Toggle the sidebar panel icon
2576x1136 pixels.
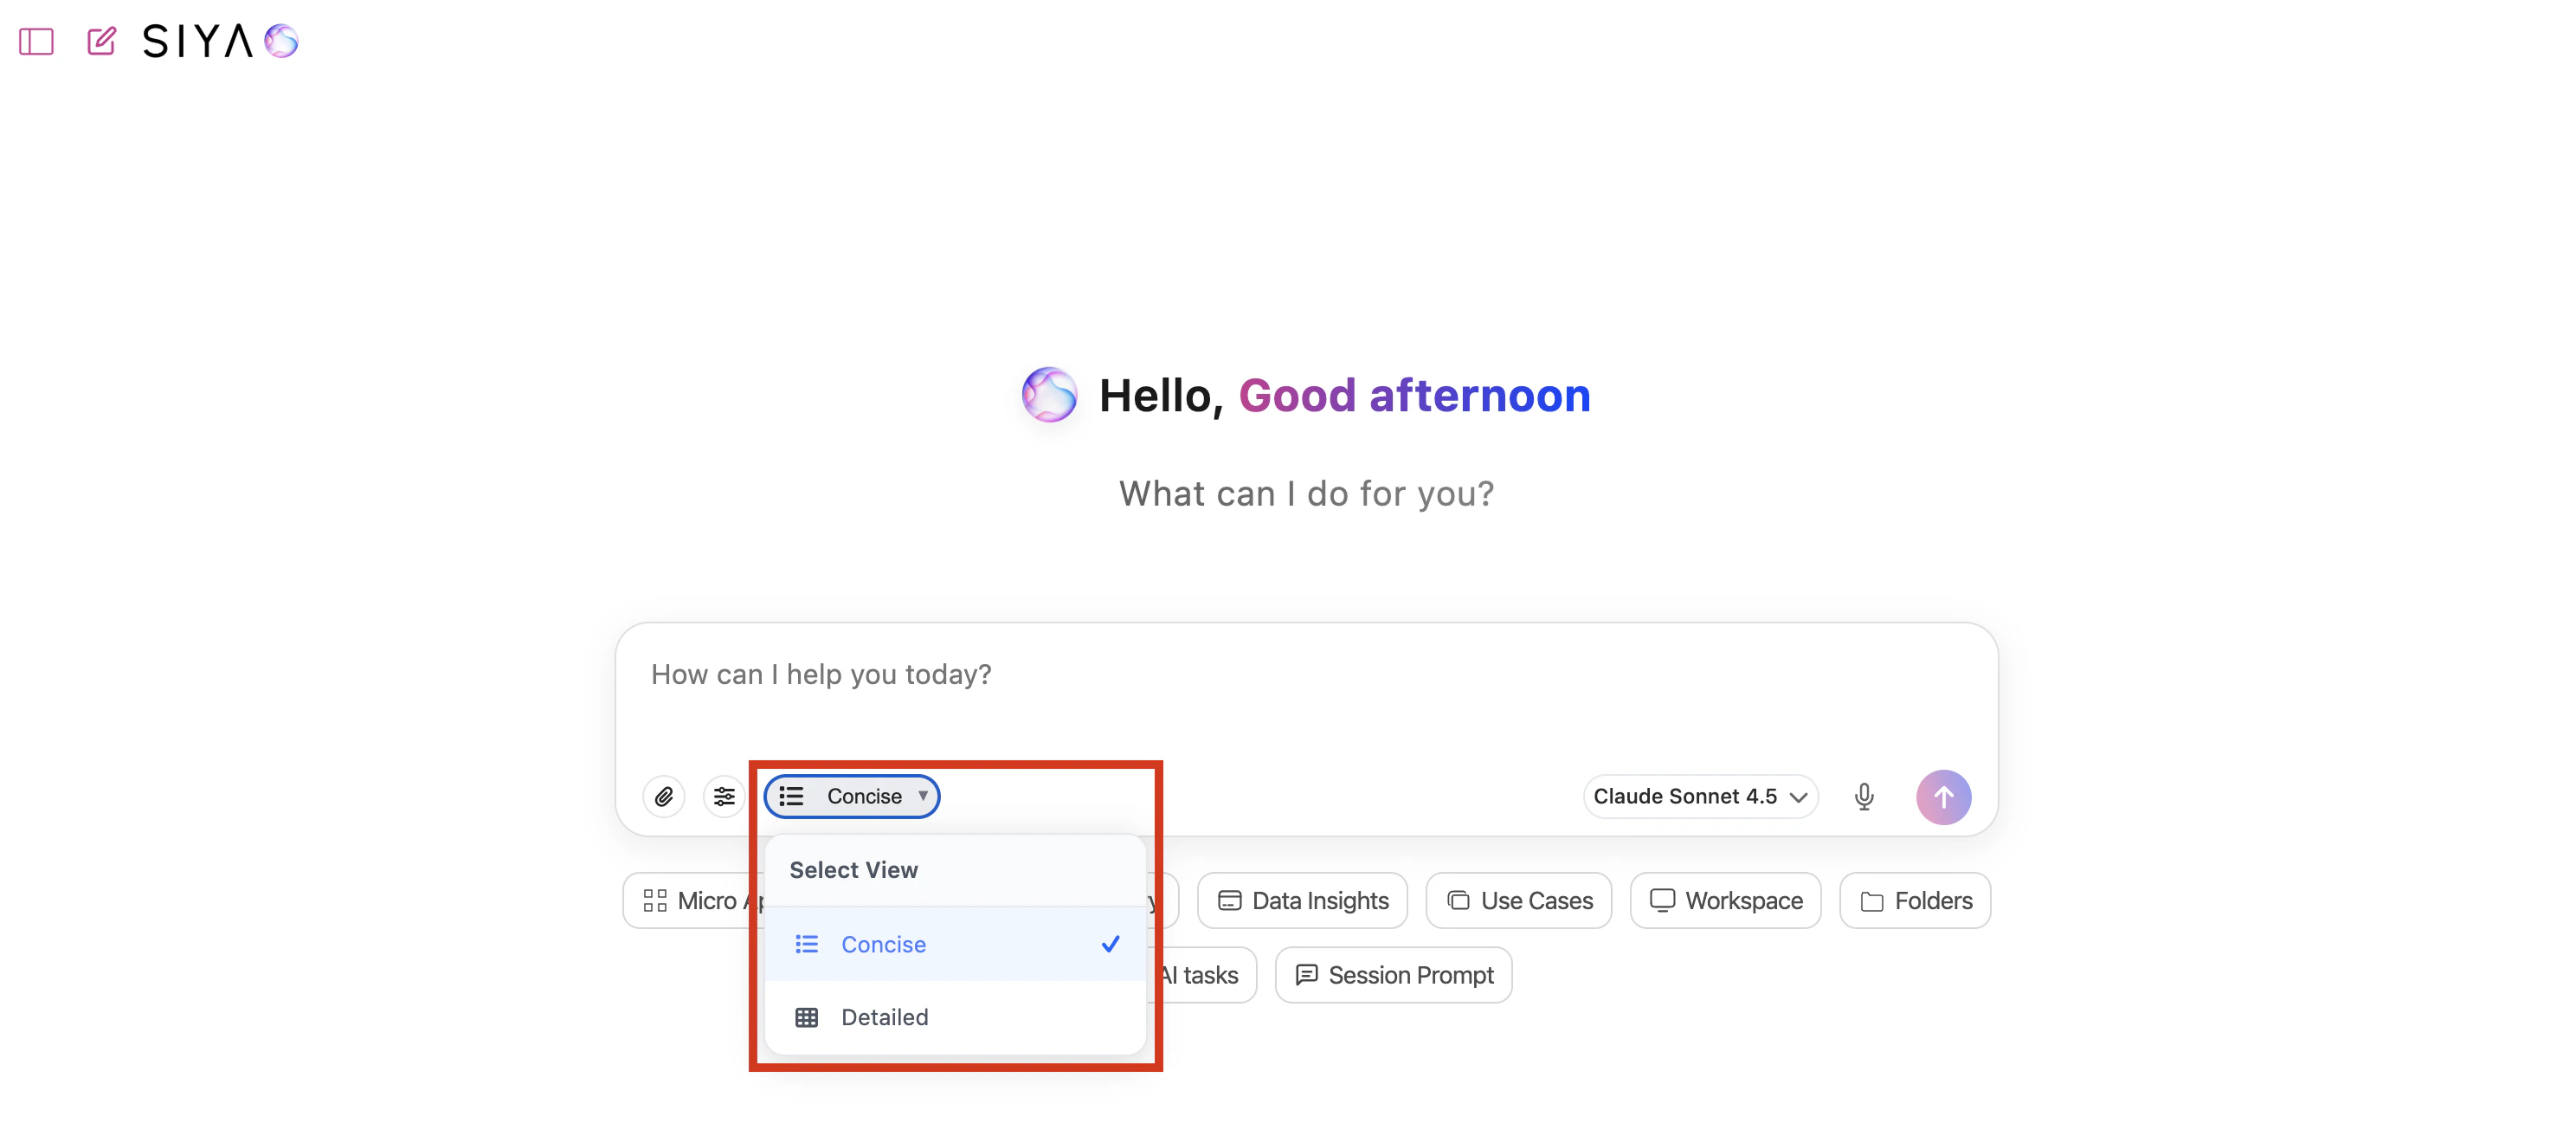[x=36, y=41]
